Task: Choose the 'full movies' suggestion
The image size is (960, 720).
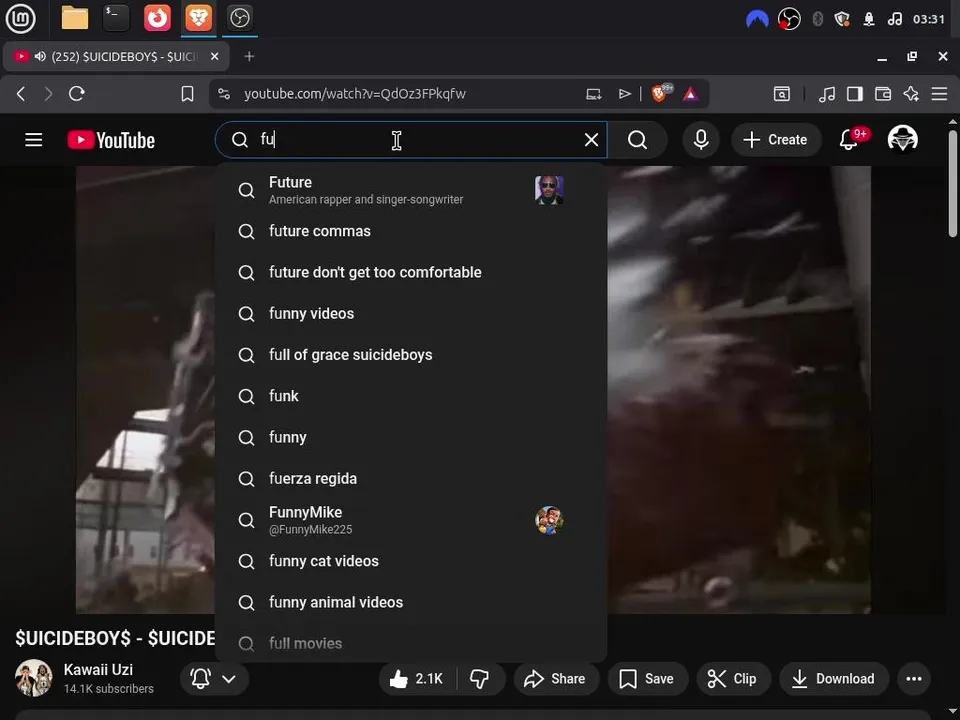Action: [411, 643]
